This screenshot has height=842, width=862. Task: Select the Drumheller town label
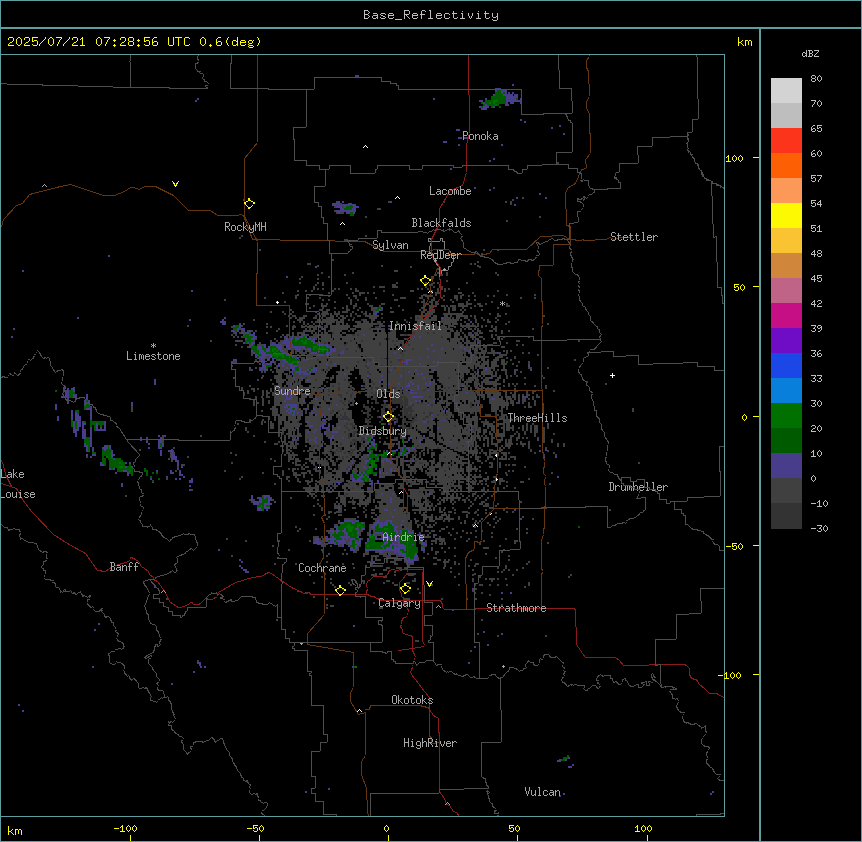[x=638, y=487]
